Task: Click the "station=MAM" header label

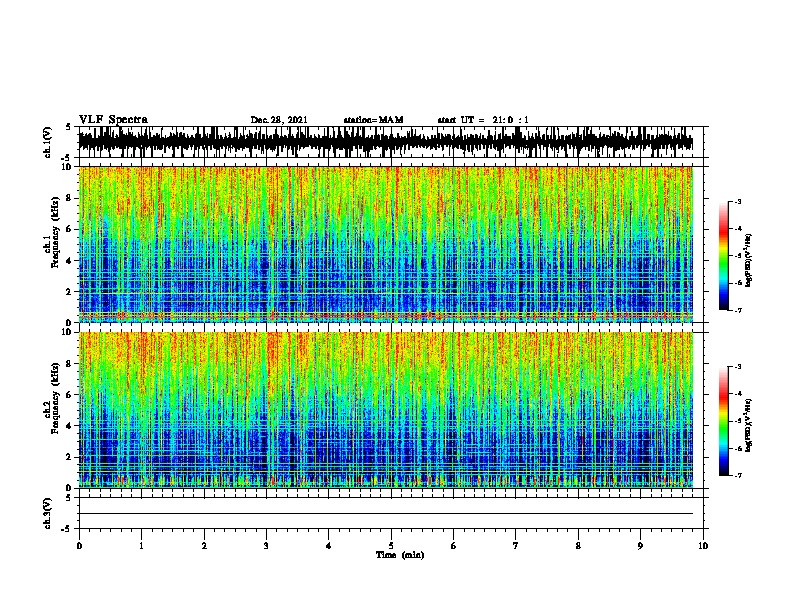Action: 373,120
